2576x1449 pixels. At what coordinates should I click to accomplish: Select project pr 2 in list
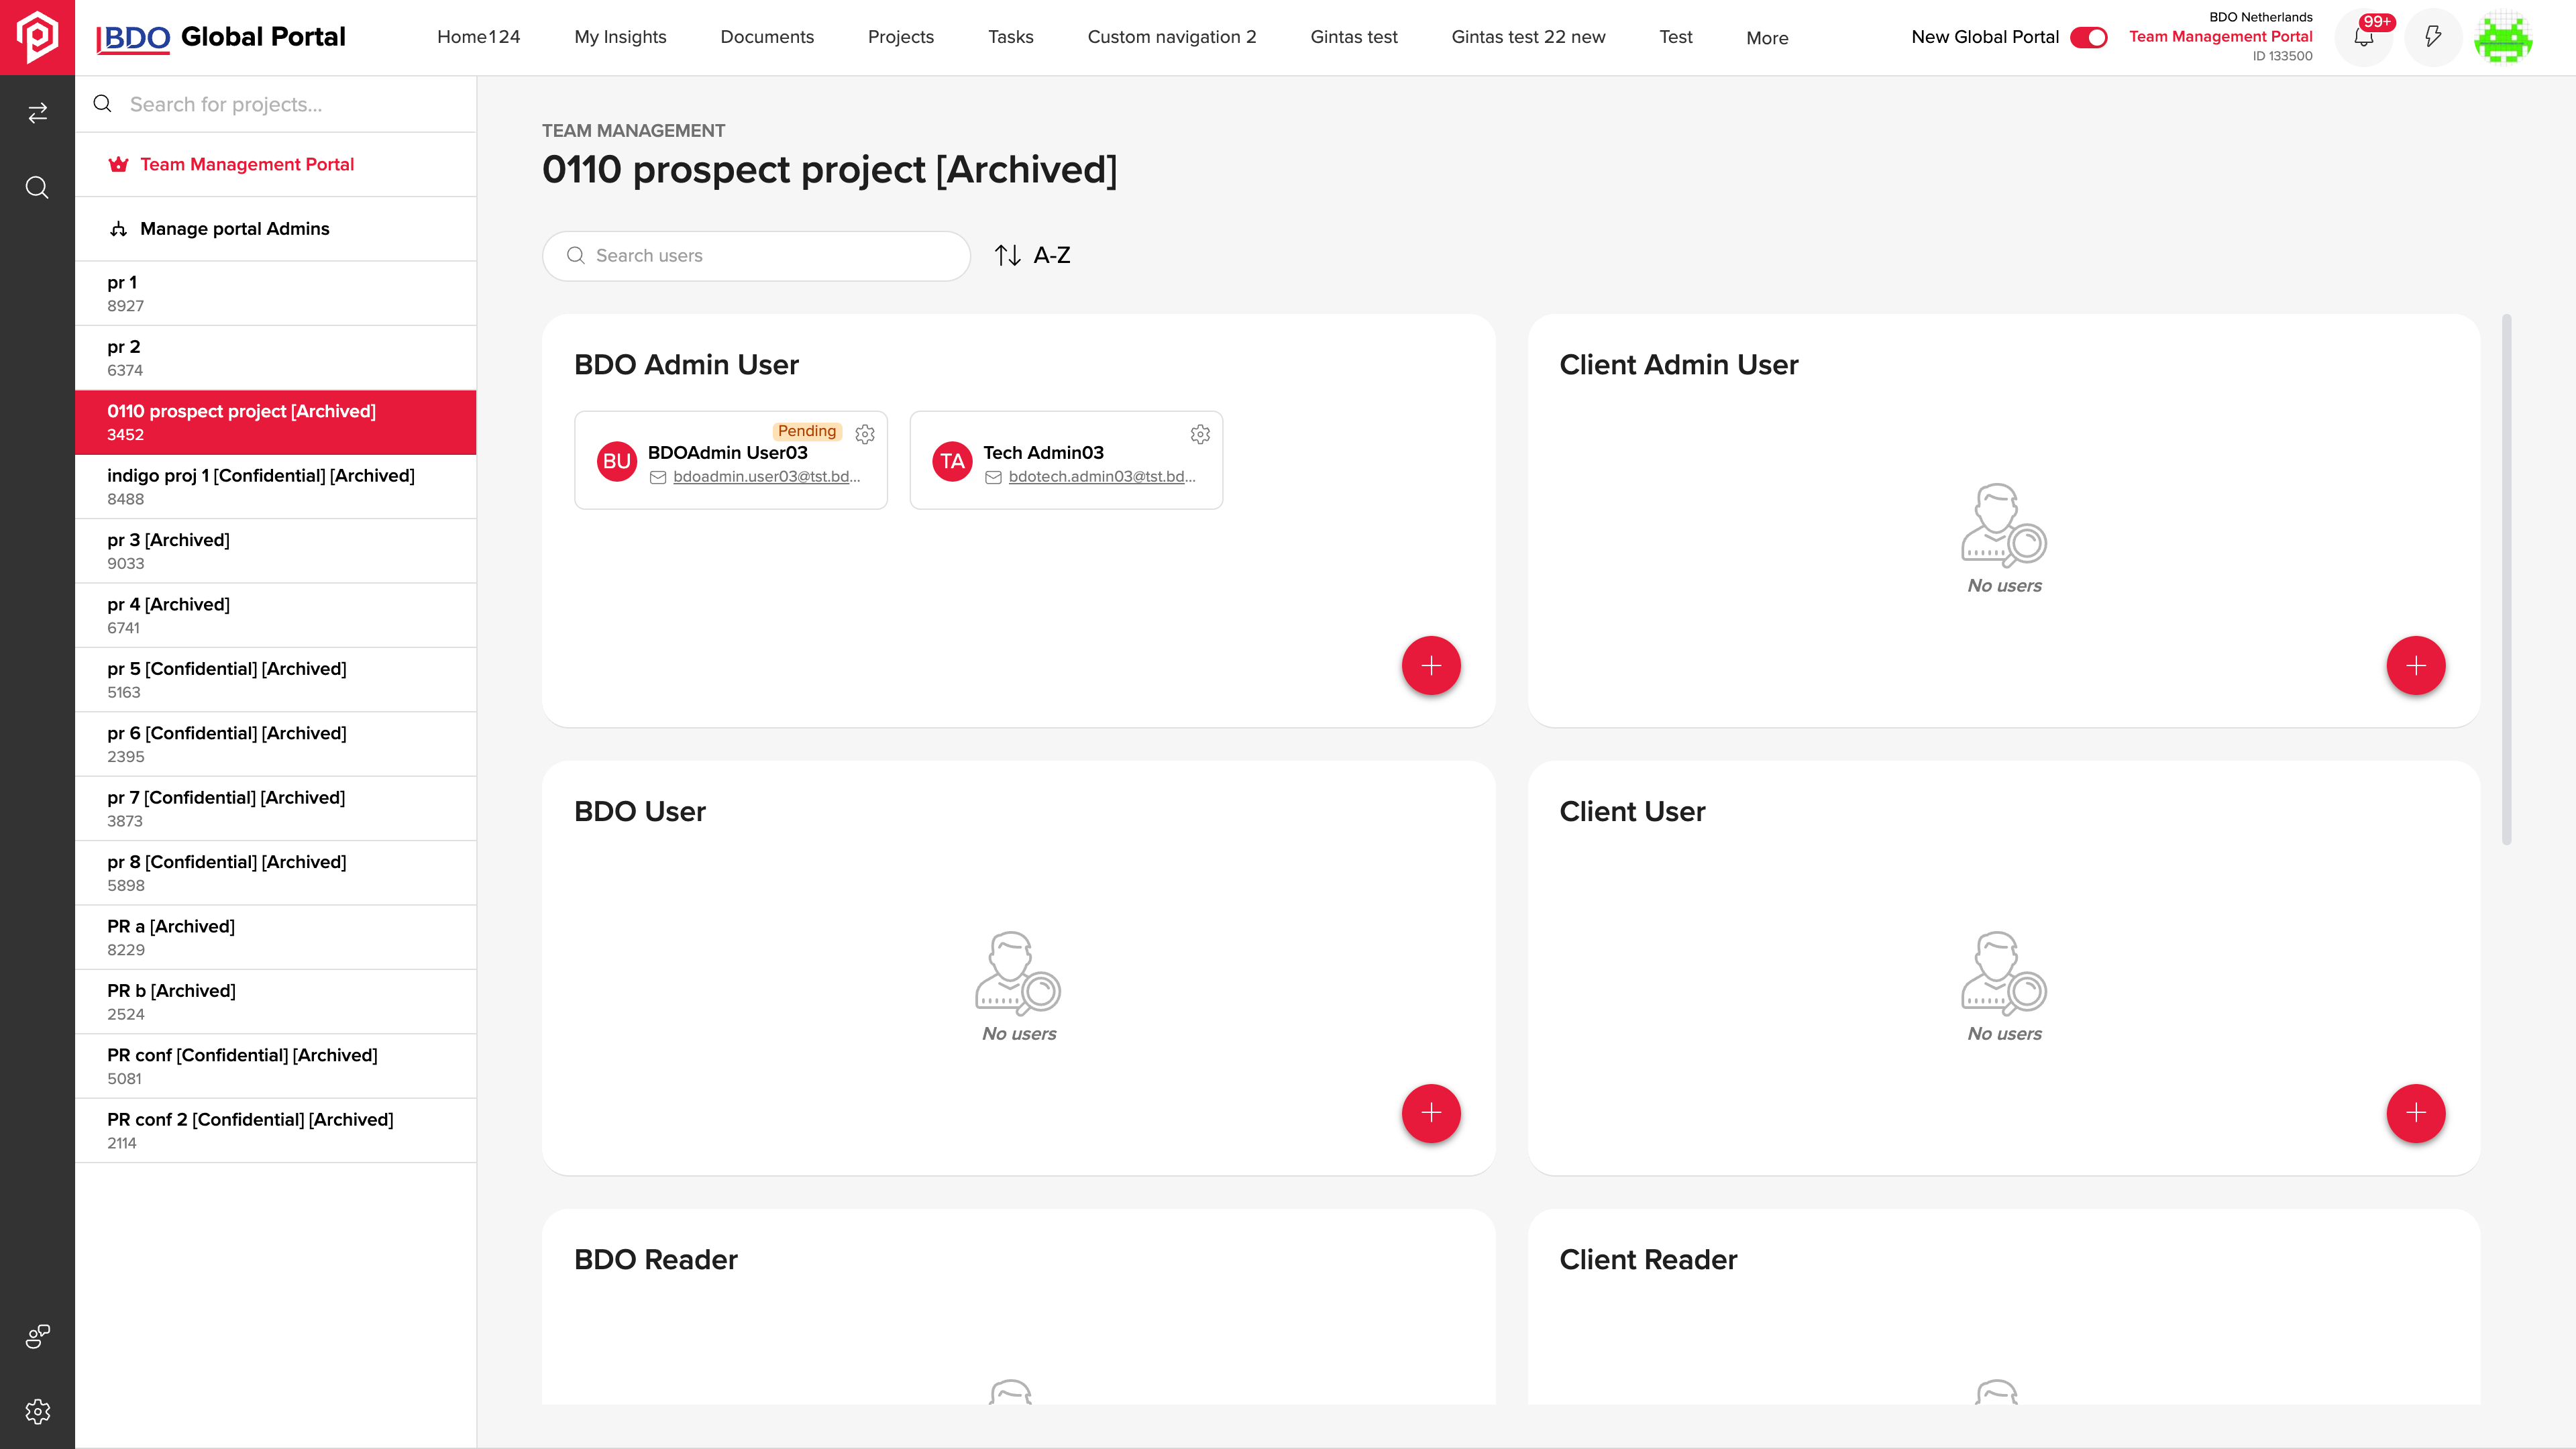point(276,358)
